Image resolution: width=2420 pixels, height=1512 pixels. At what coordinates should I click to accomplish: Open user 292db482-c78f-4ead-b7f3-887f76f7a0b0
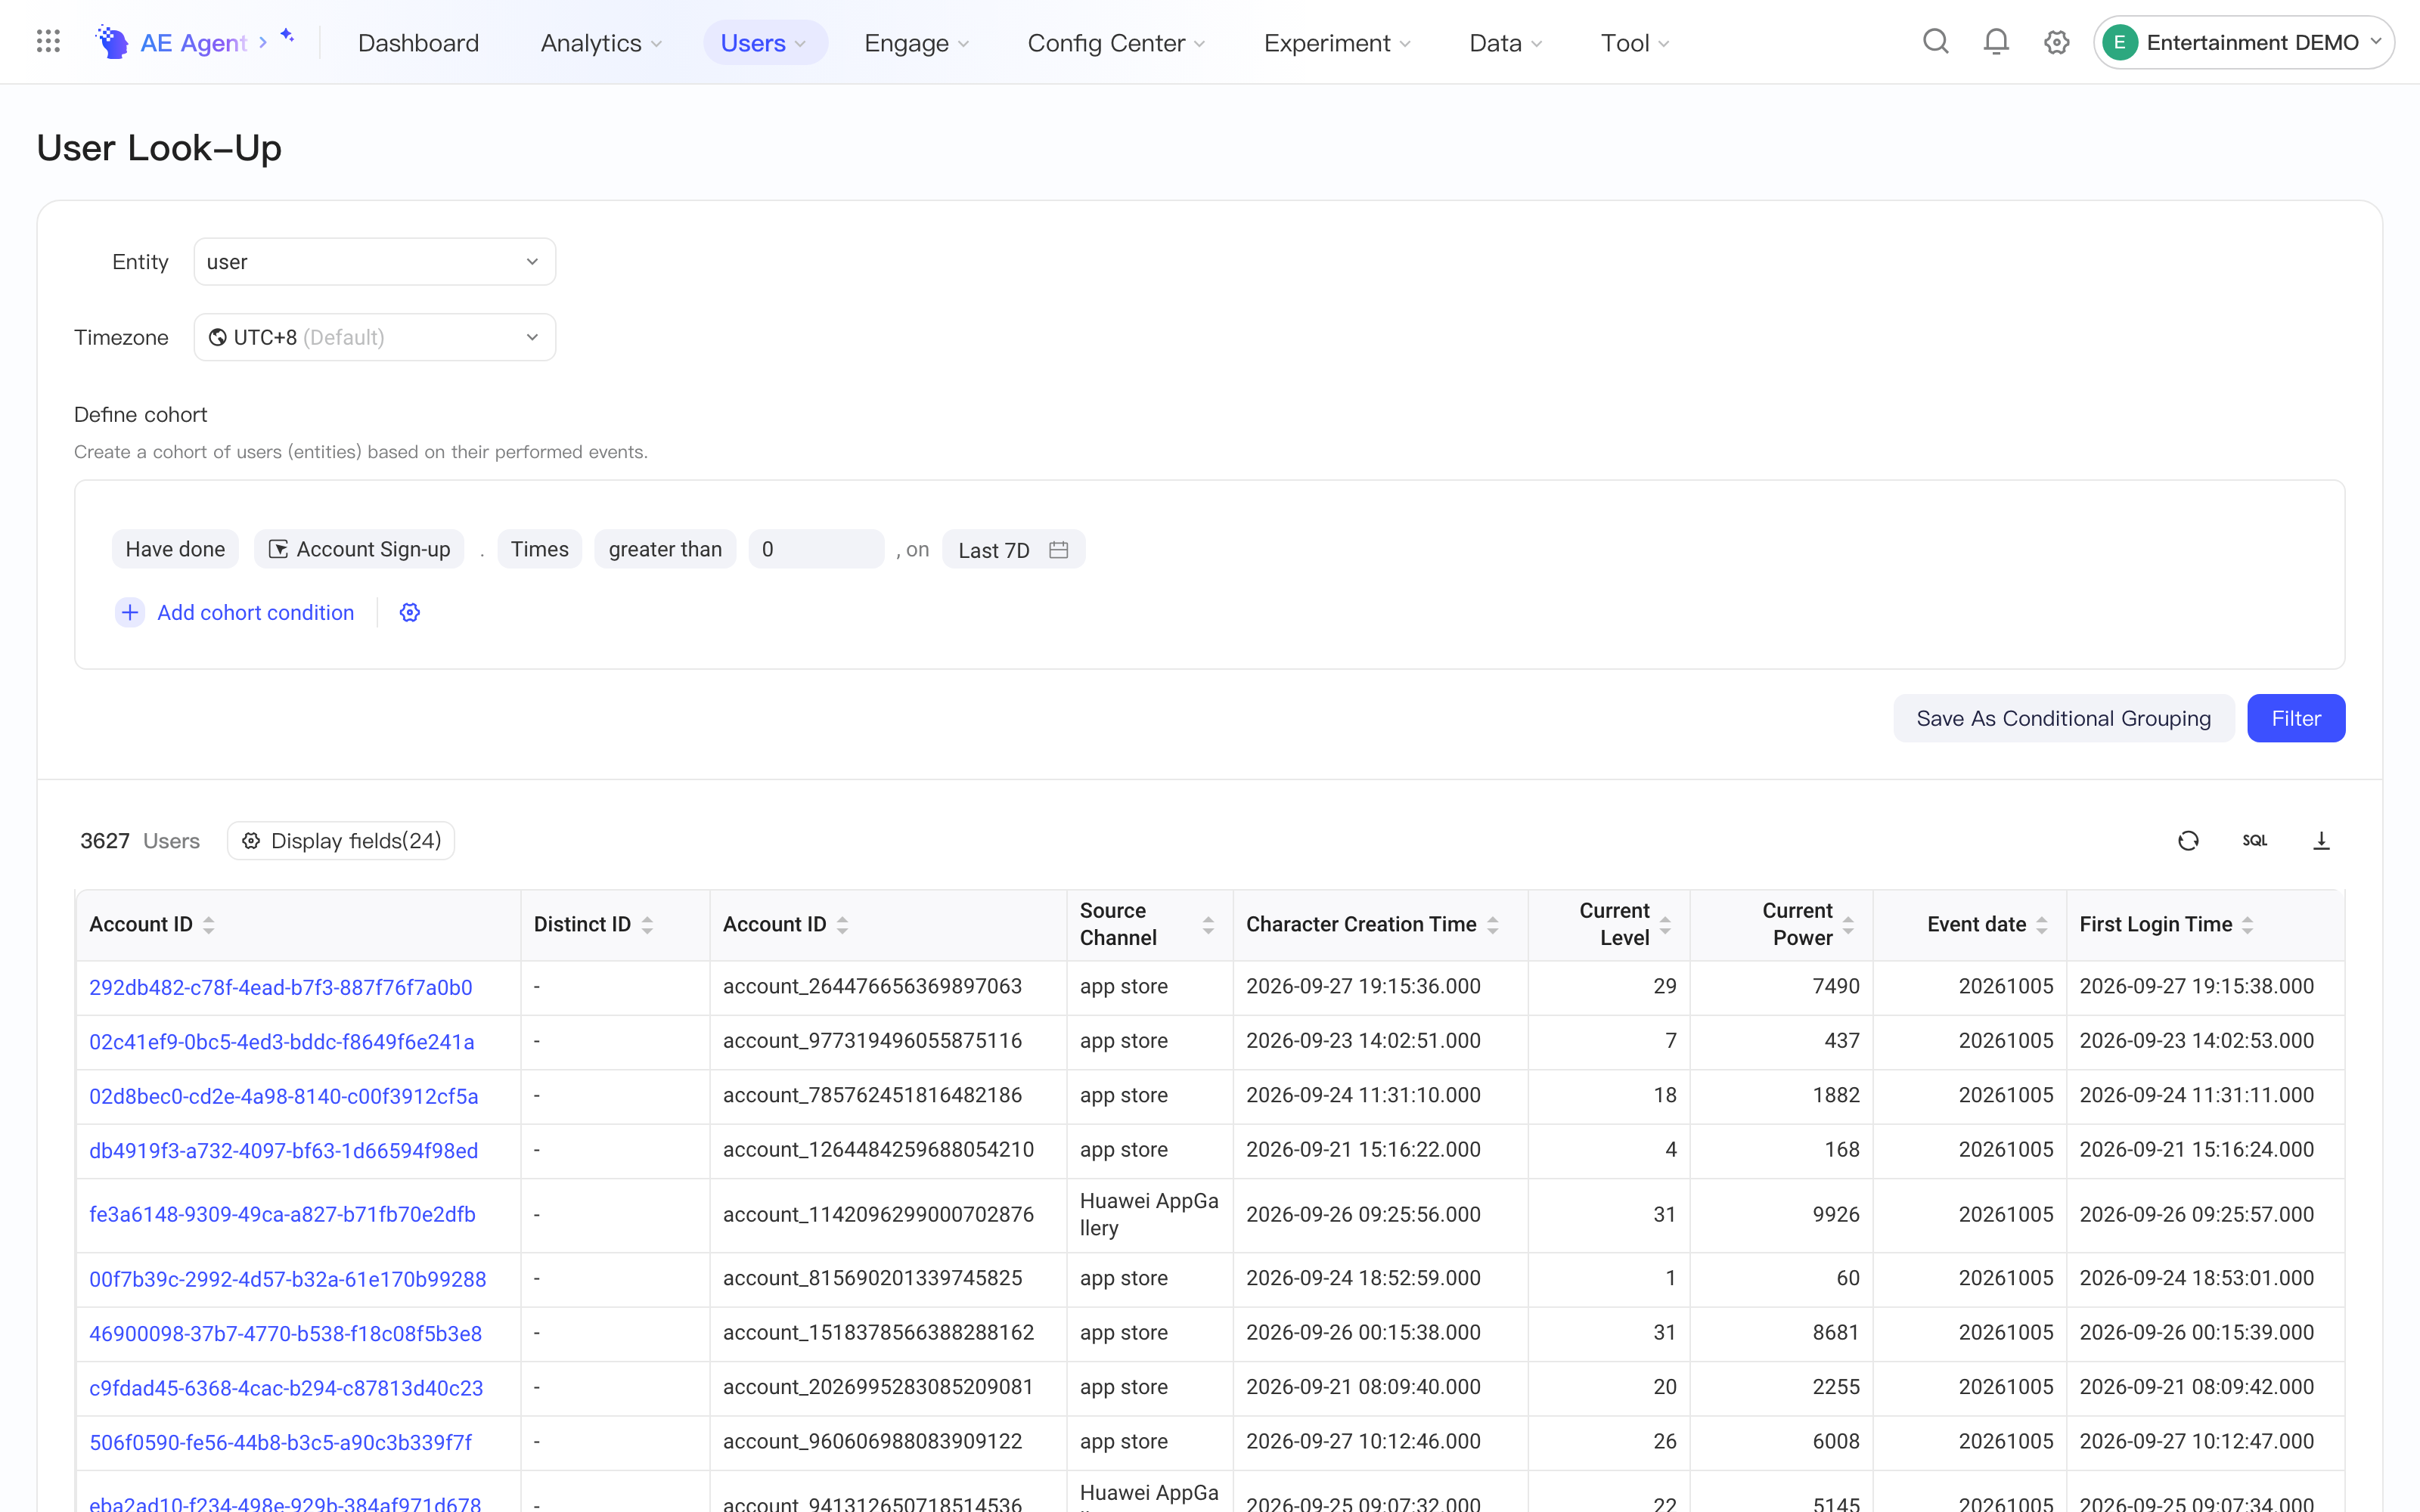click(281, 987)
